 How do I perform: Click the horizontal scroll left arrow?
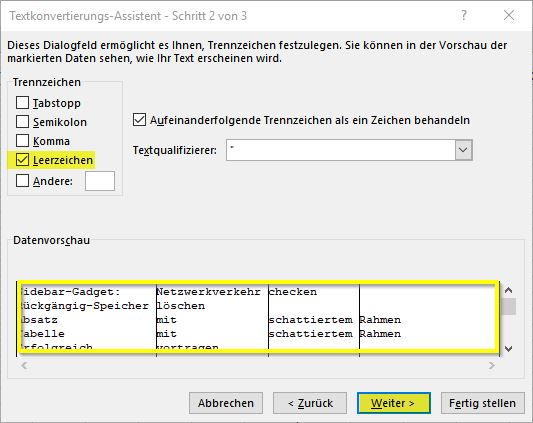coord(24,366)
